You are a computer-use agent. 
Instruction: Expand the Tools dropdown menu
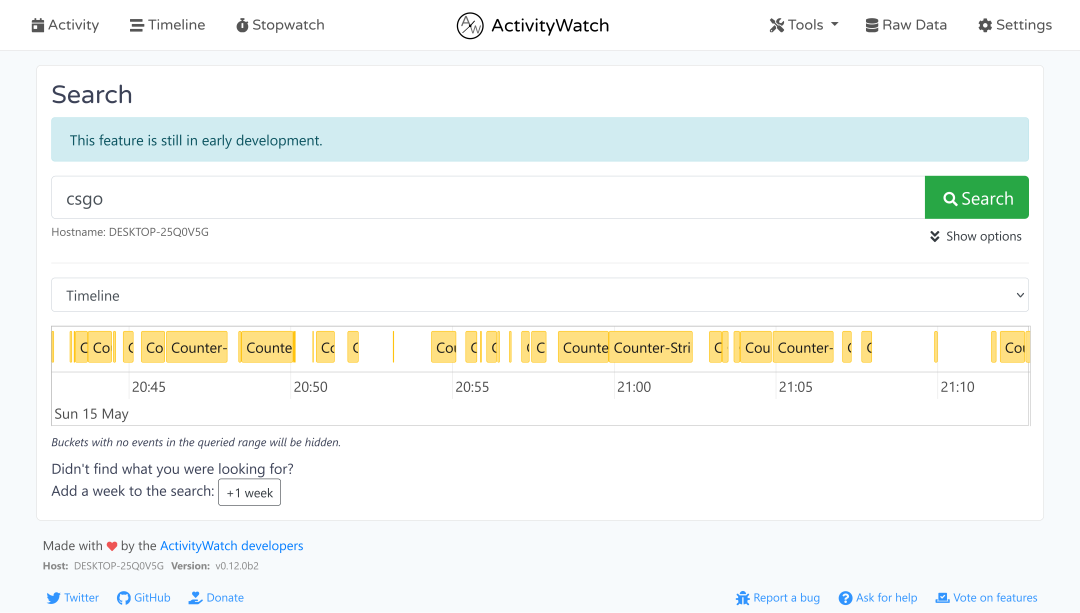click(804, 25)
